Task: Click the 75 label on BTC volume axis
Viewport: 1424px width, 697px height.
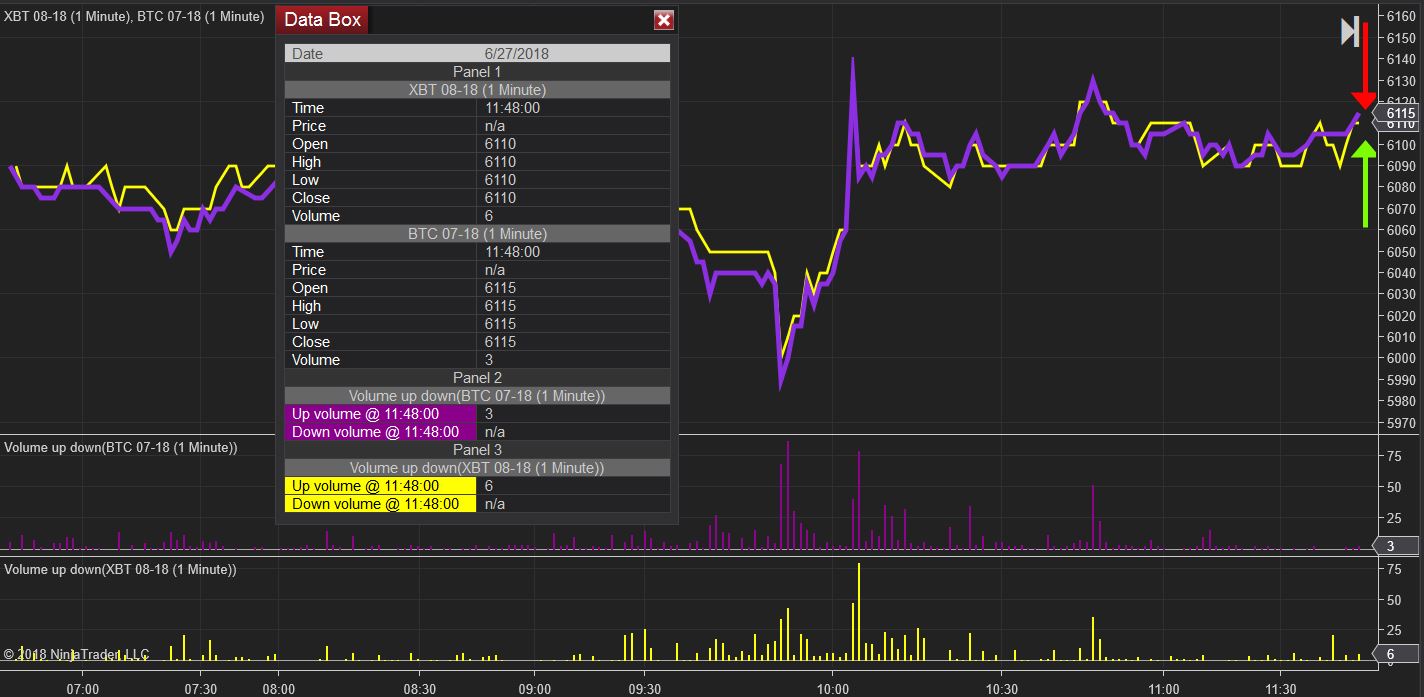Action: pyautogui.click(x=1393, y=456)
